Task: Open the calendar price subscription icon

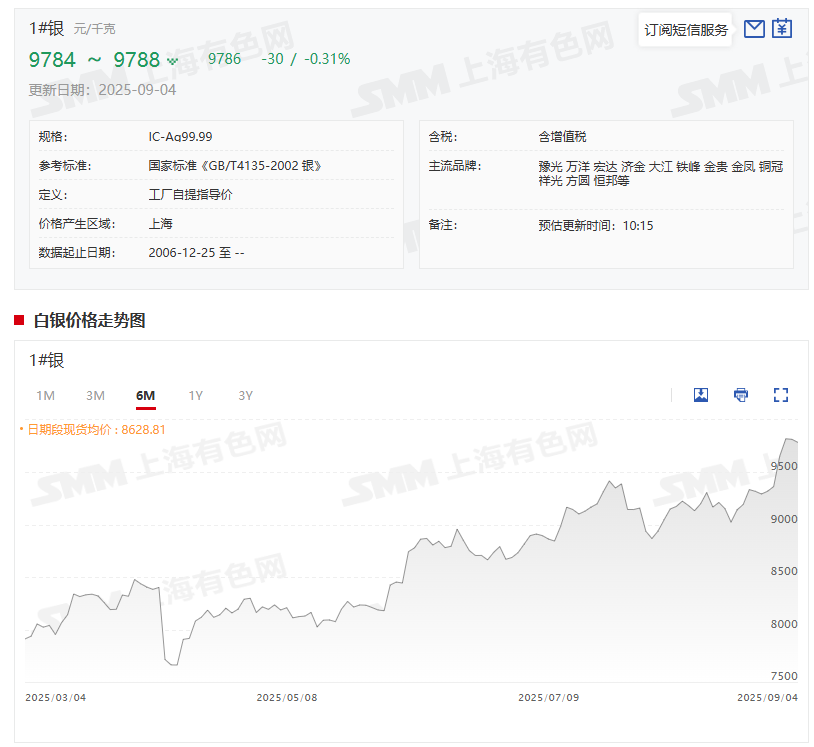Action: 782,29
